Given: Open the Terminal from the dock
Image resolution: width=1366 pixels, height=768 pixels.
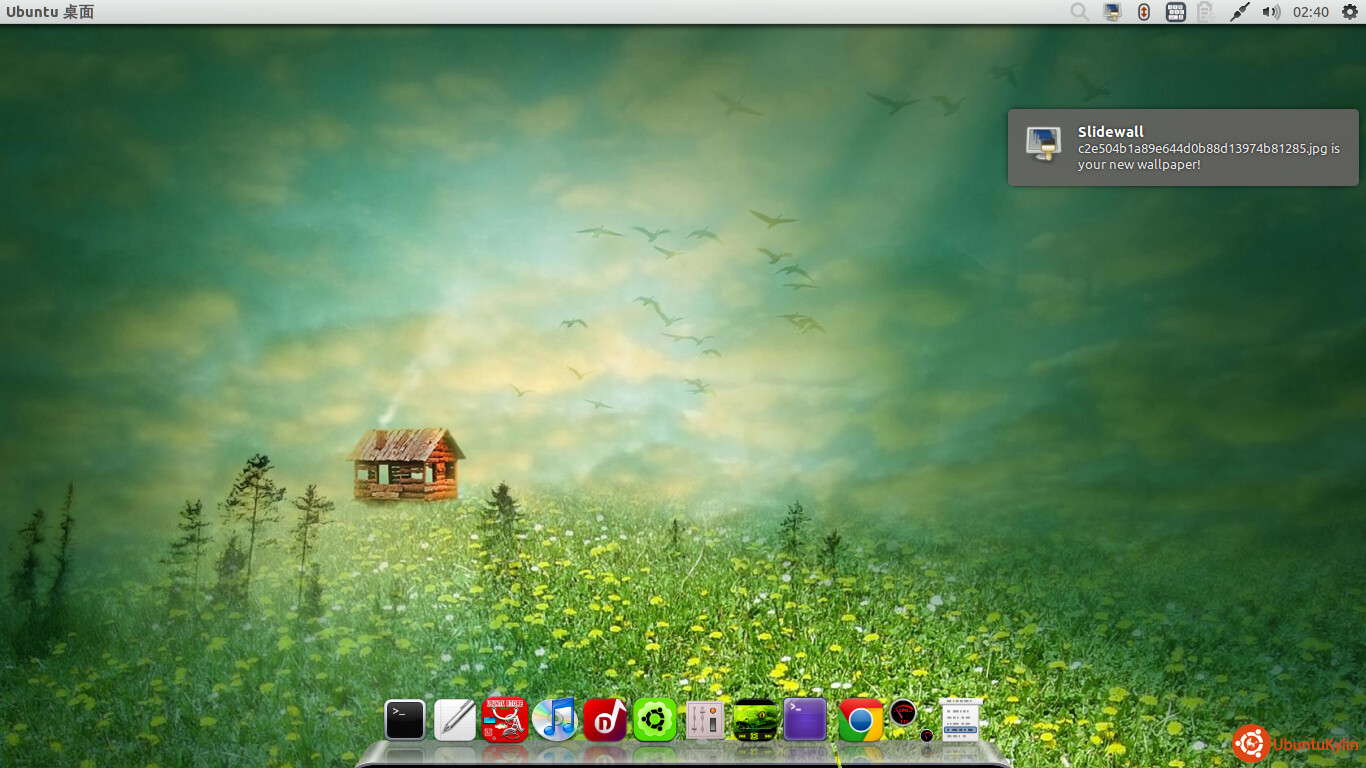Looking at the screenshot, I should (405, 720).
